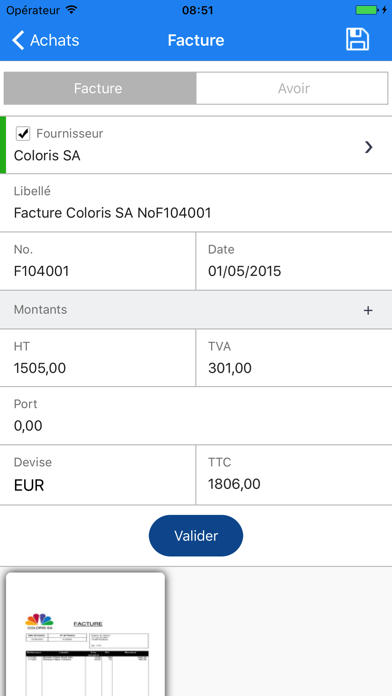Tap the Wi-Fi signal icon
This screenshot has width=392, height=696.
point(71,10)
